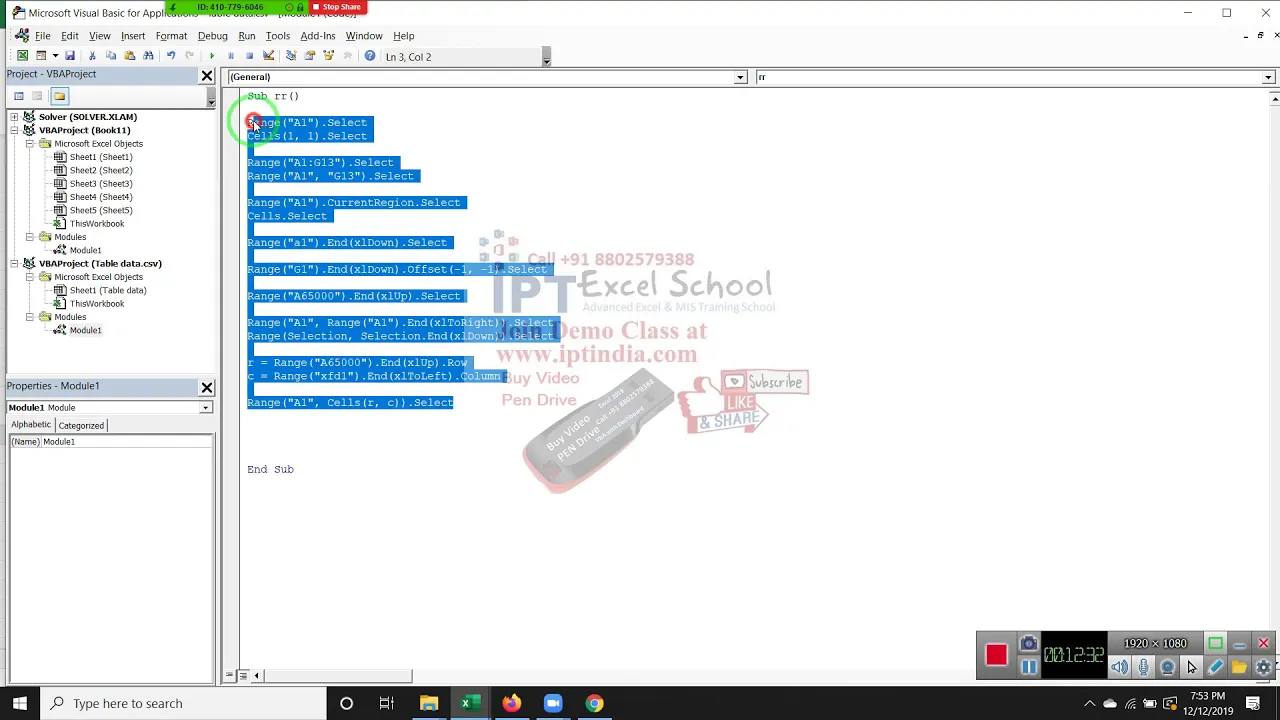The height and width of the screenshot is (720, 1280).
Task: Click the horizontal scrollbar of code window
Action: [336, 676]
